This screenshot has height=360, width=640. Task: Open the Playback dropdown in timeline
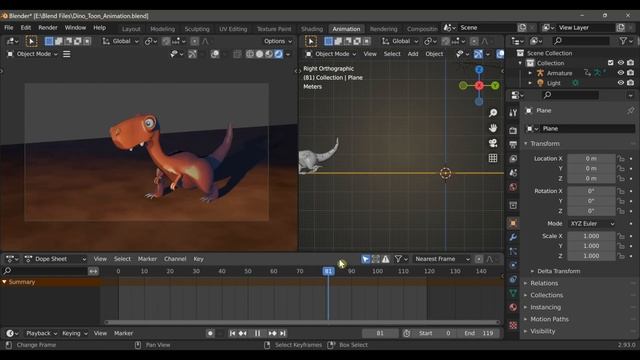pos(41,333)
